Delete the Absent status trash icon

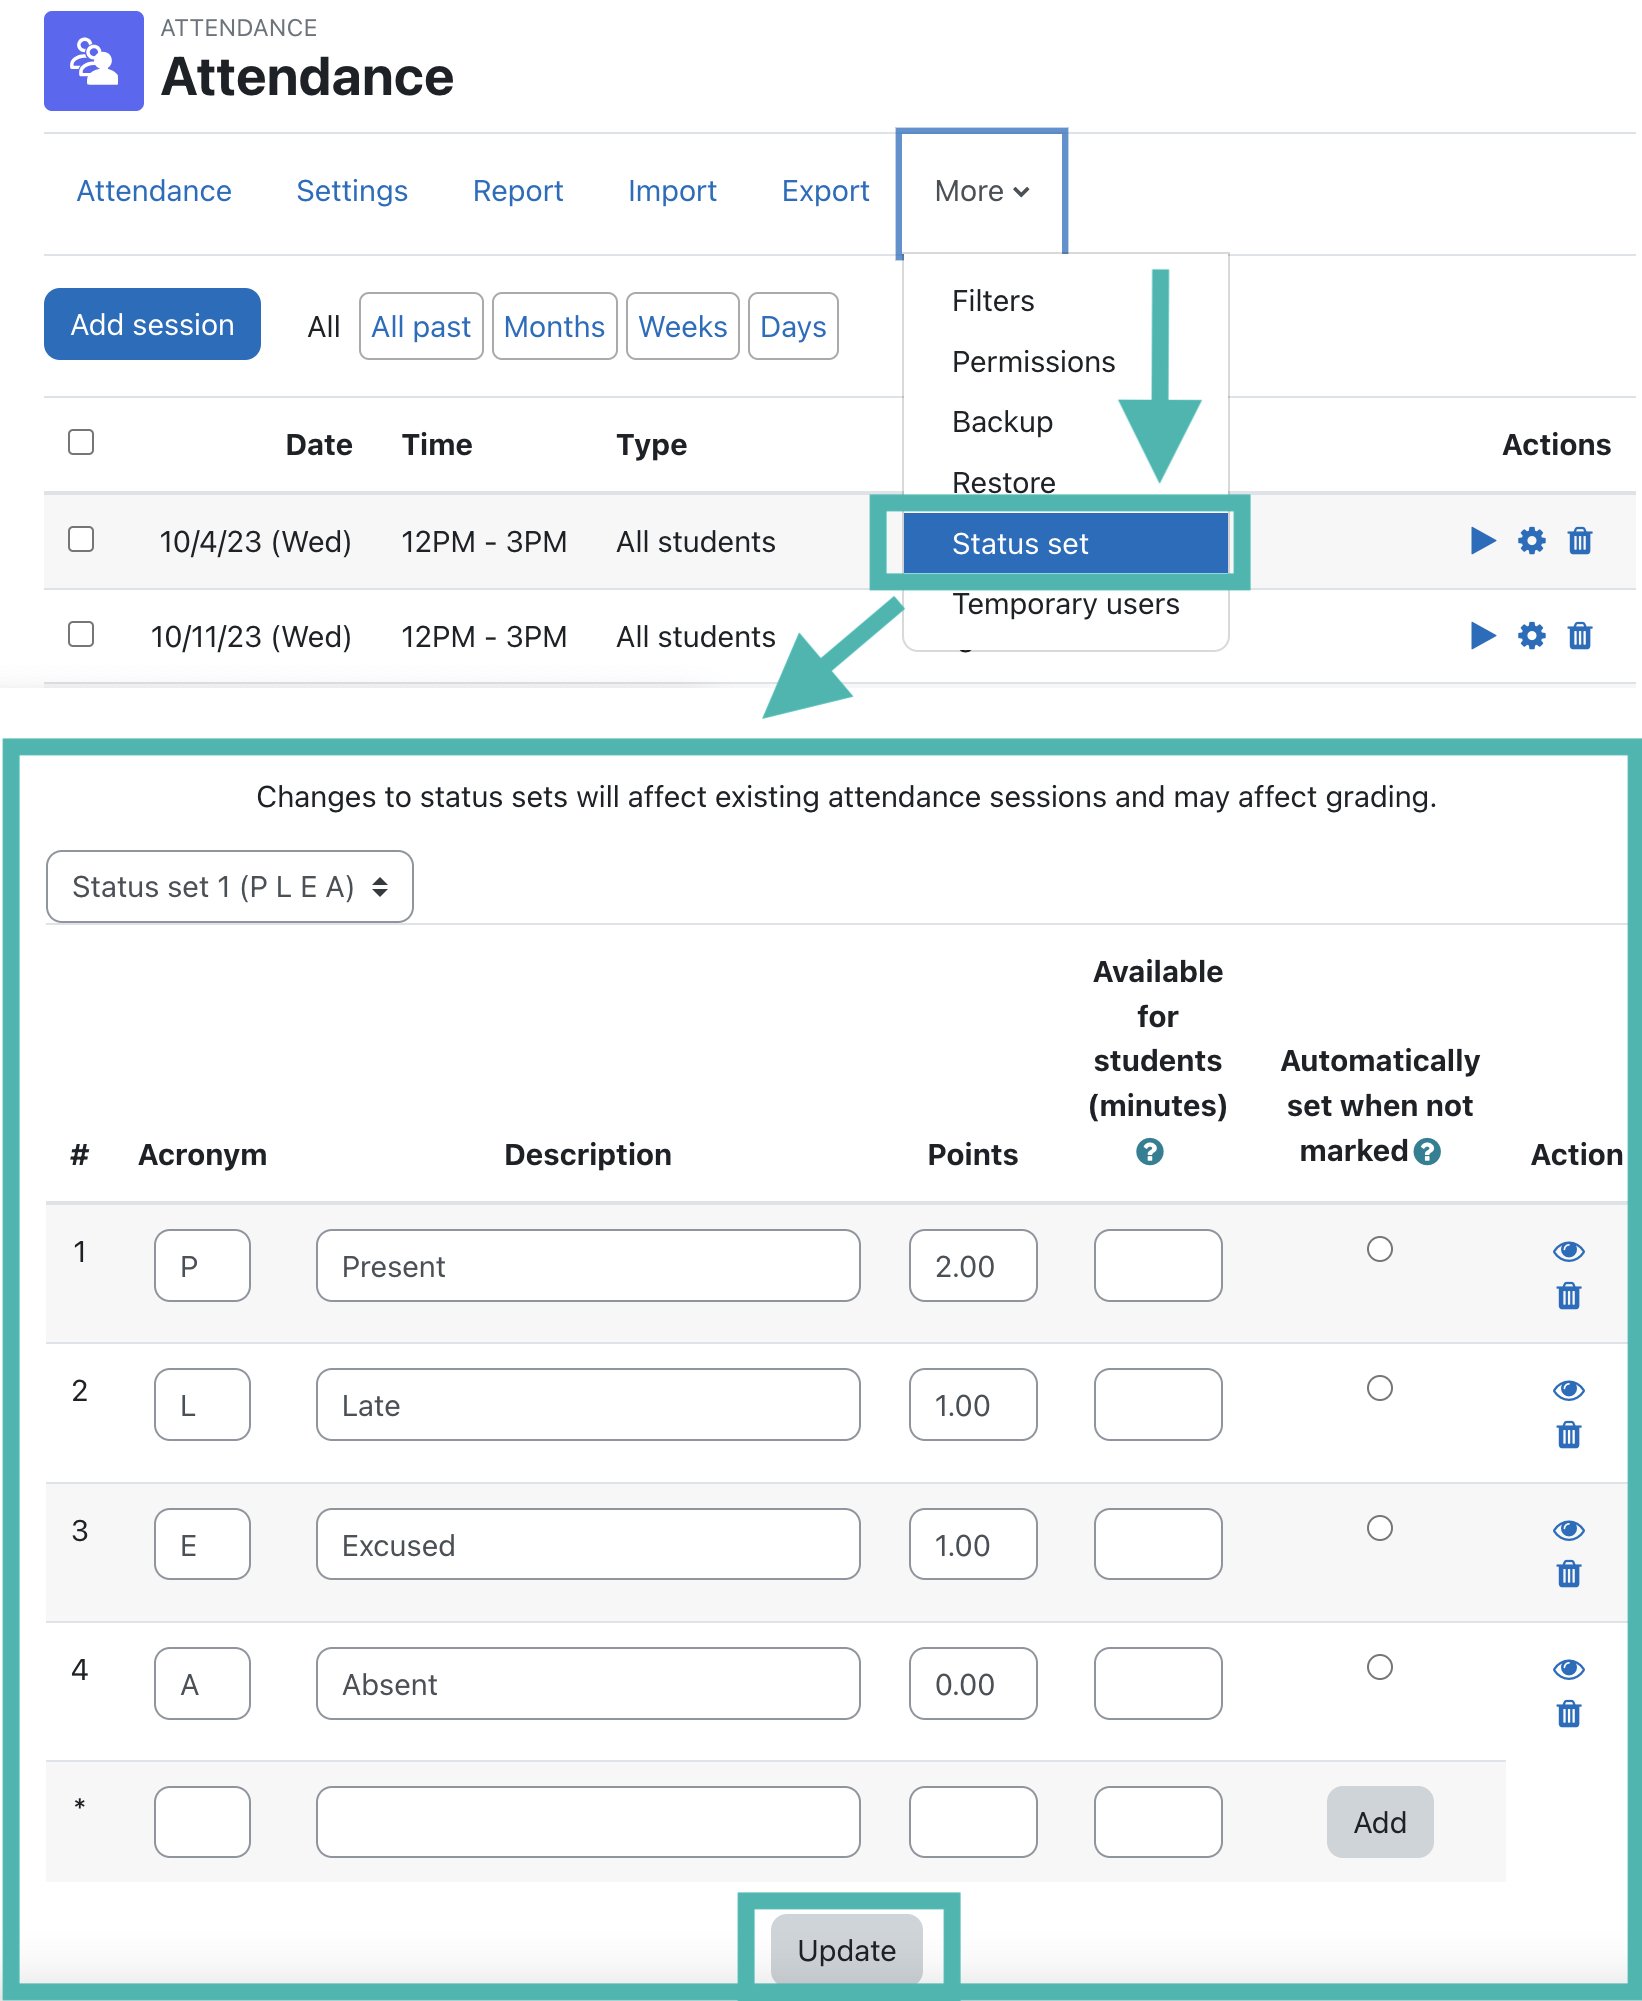point(1569,1714)
